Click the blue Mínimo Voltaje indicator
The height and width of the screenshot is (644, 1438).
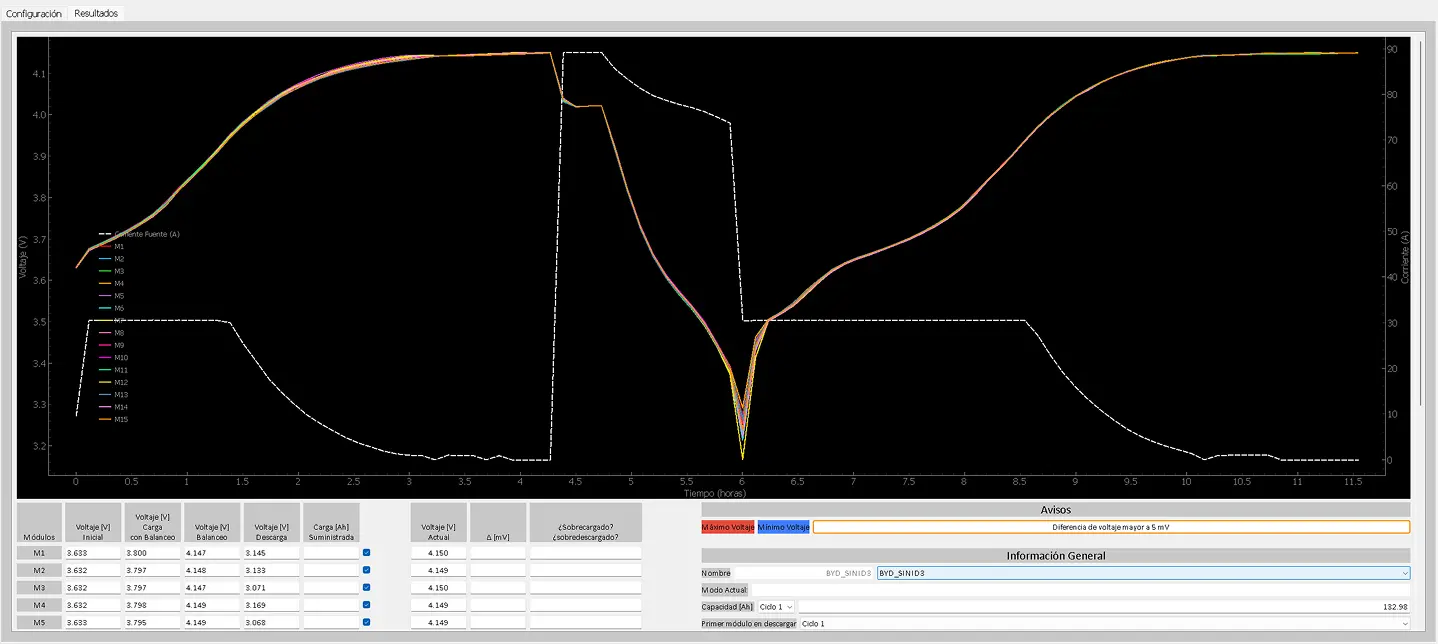point(783,527)
